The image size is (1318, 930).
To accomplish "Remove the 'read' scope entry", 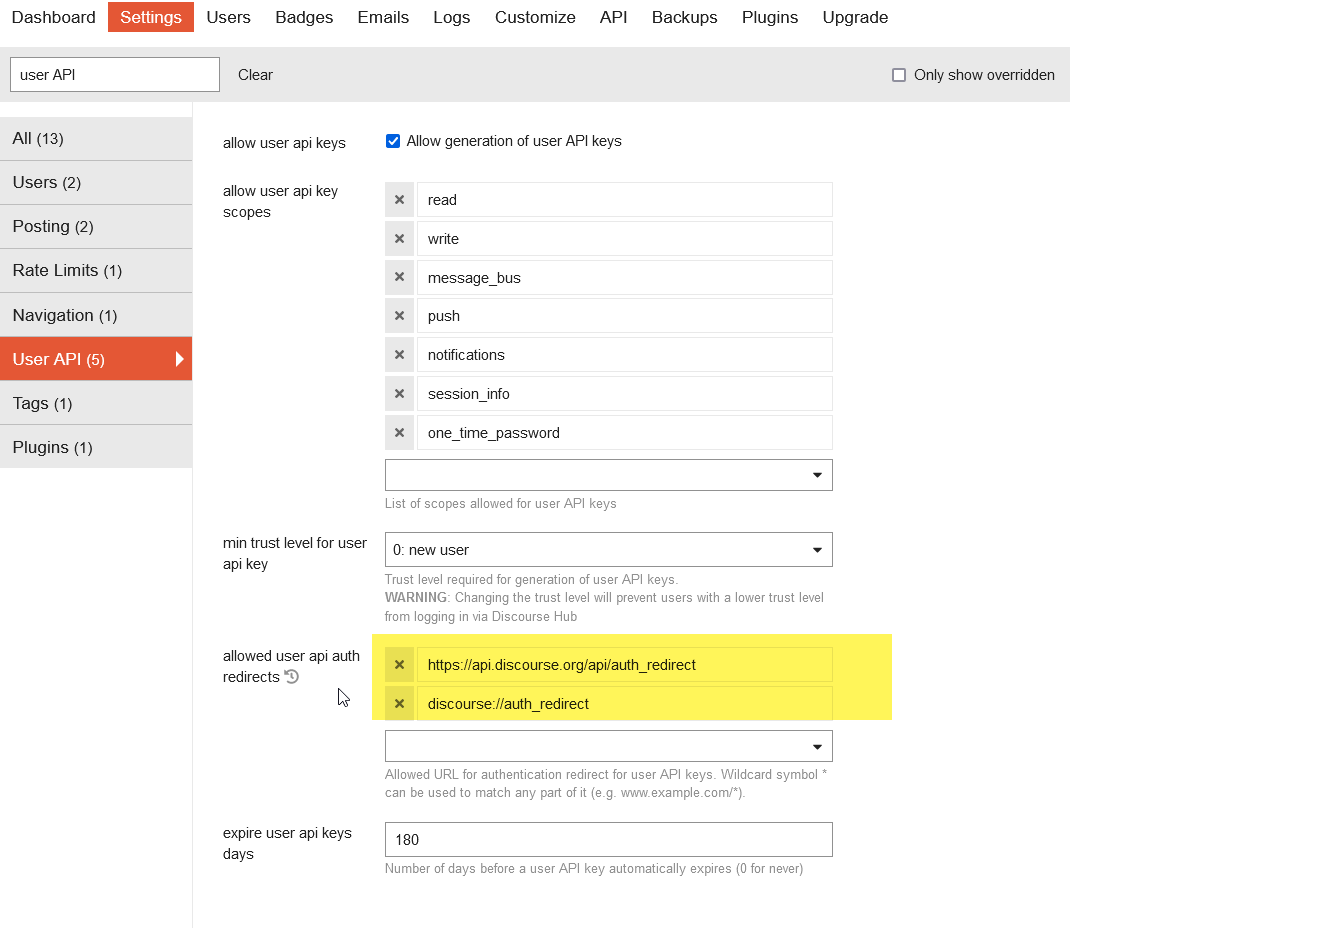I will [399, 200].
